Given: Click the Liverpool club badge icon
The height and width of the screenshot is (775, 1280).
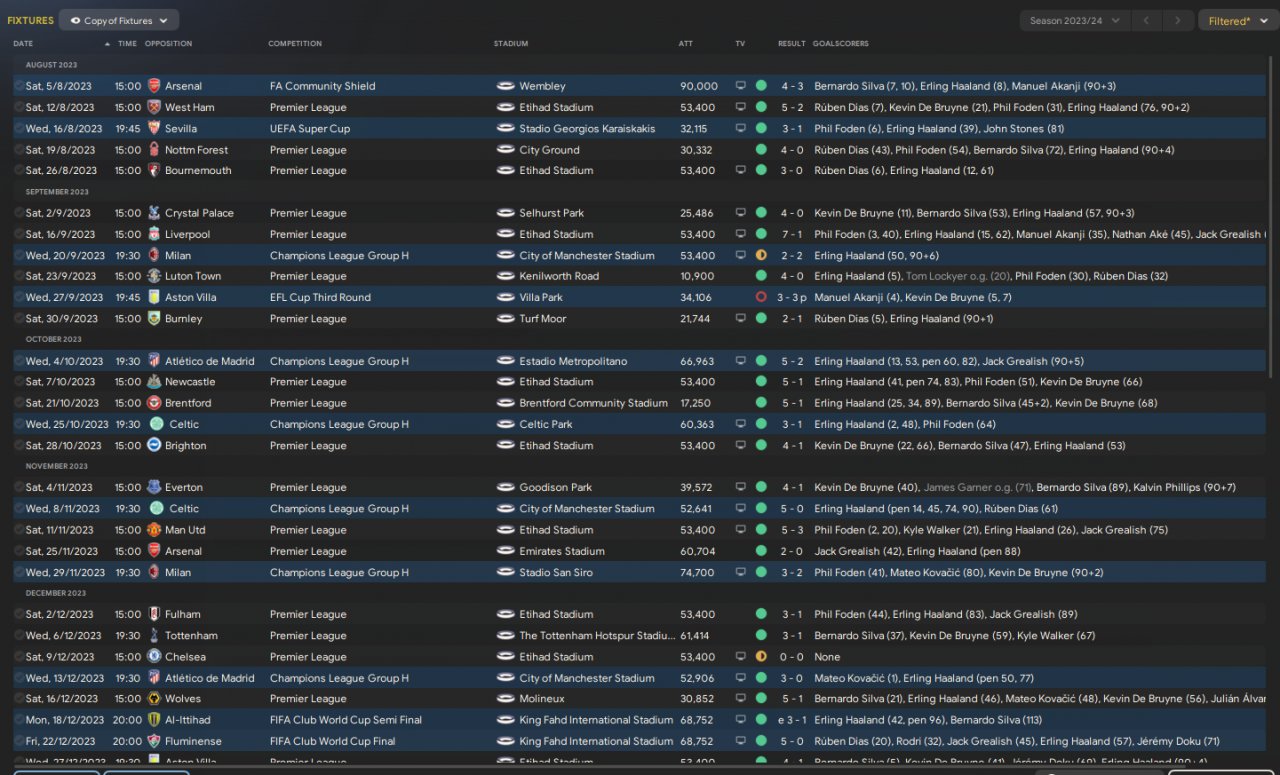Looking at the screenshot, I should click(x=154, y=234).
